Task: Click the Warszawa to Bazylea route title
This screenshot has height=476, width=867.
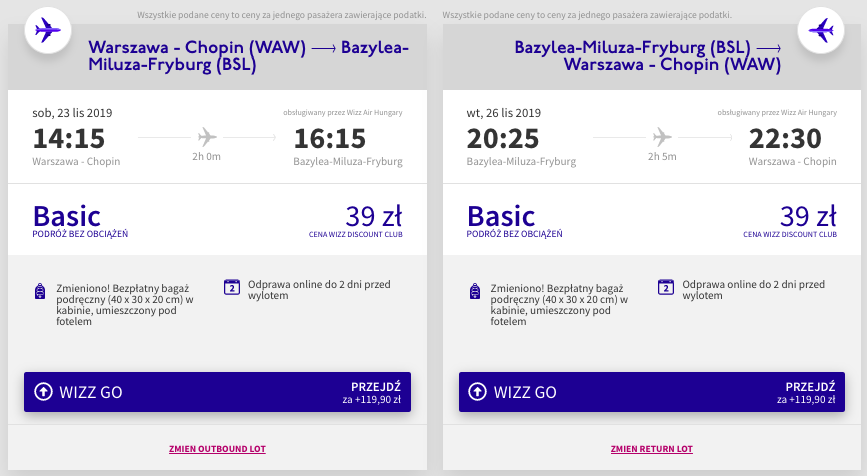Action: (x=249, y=56)
